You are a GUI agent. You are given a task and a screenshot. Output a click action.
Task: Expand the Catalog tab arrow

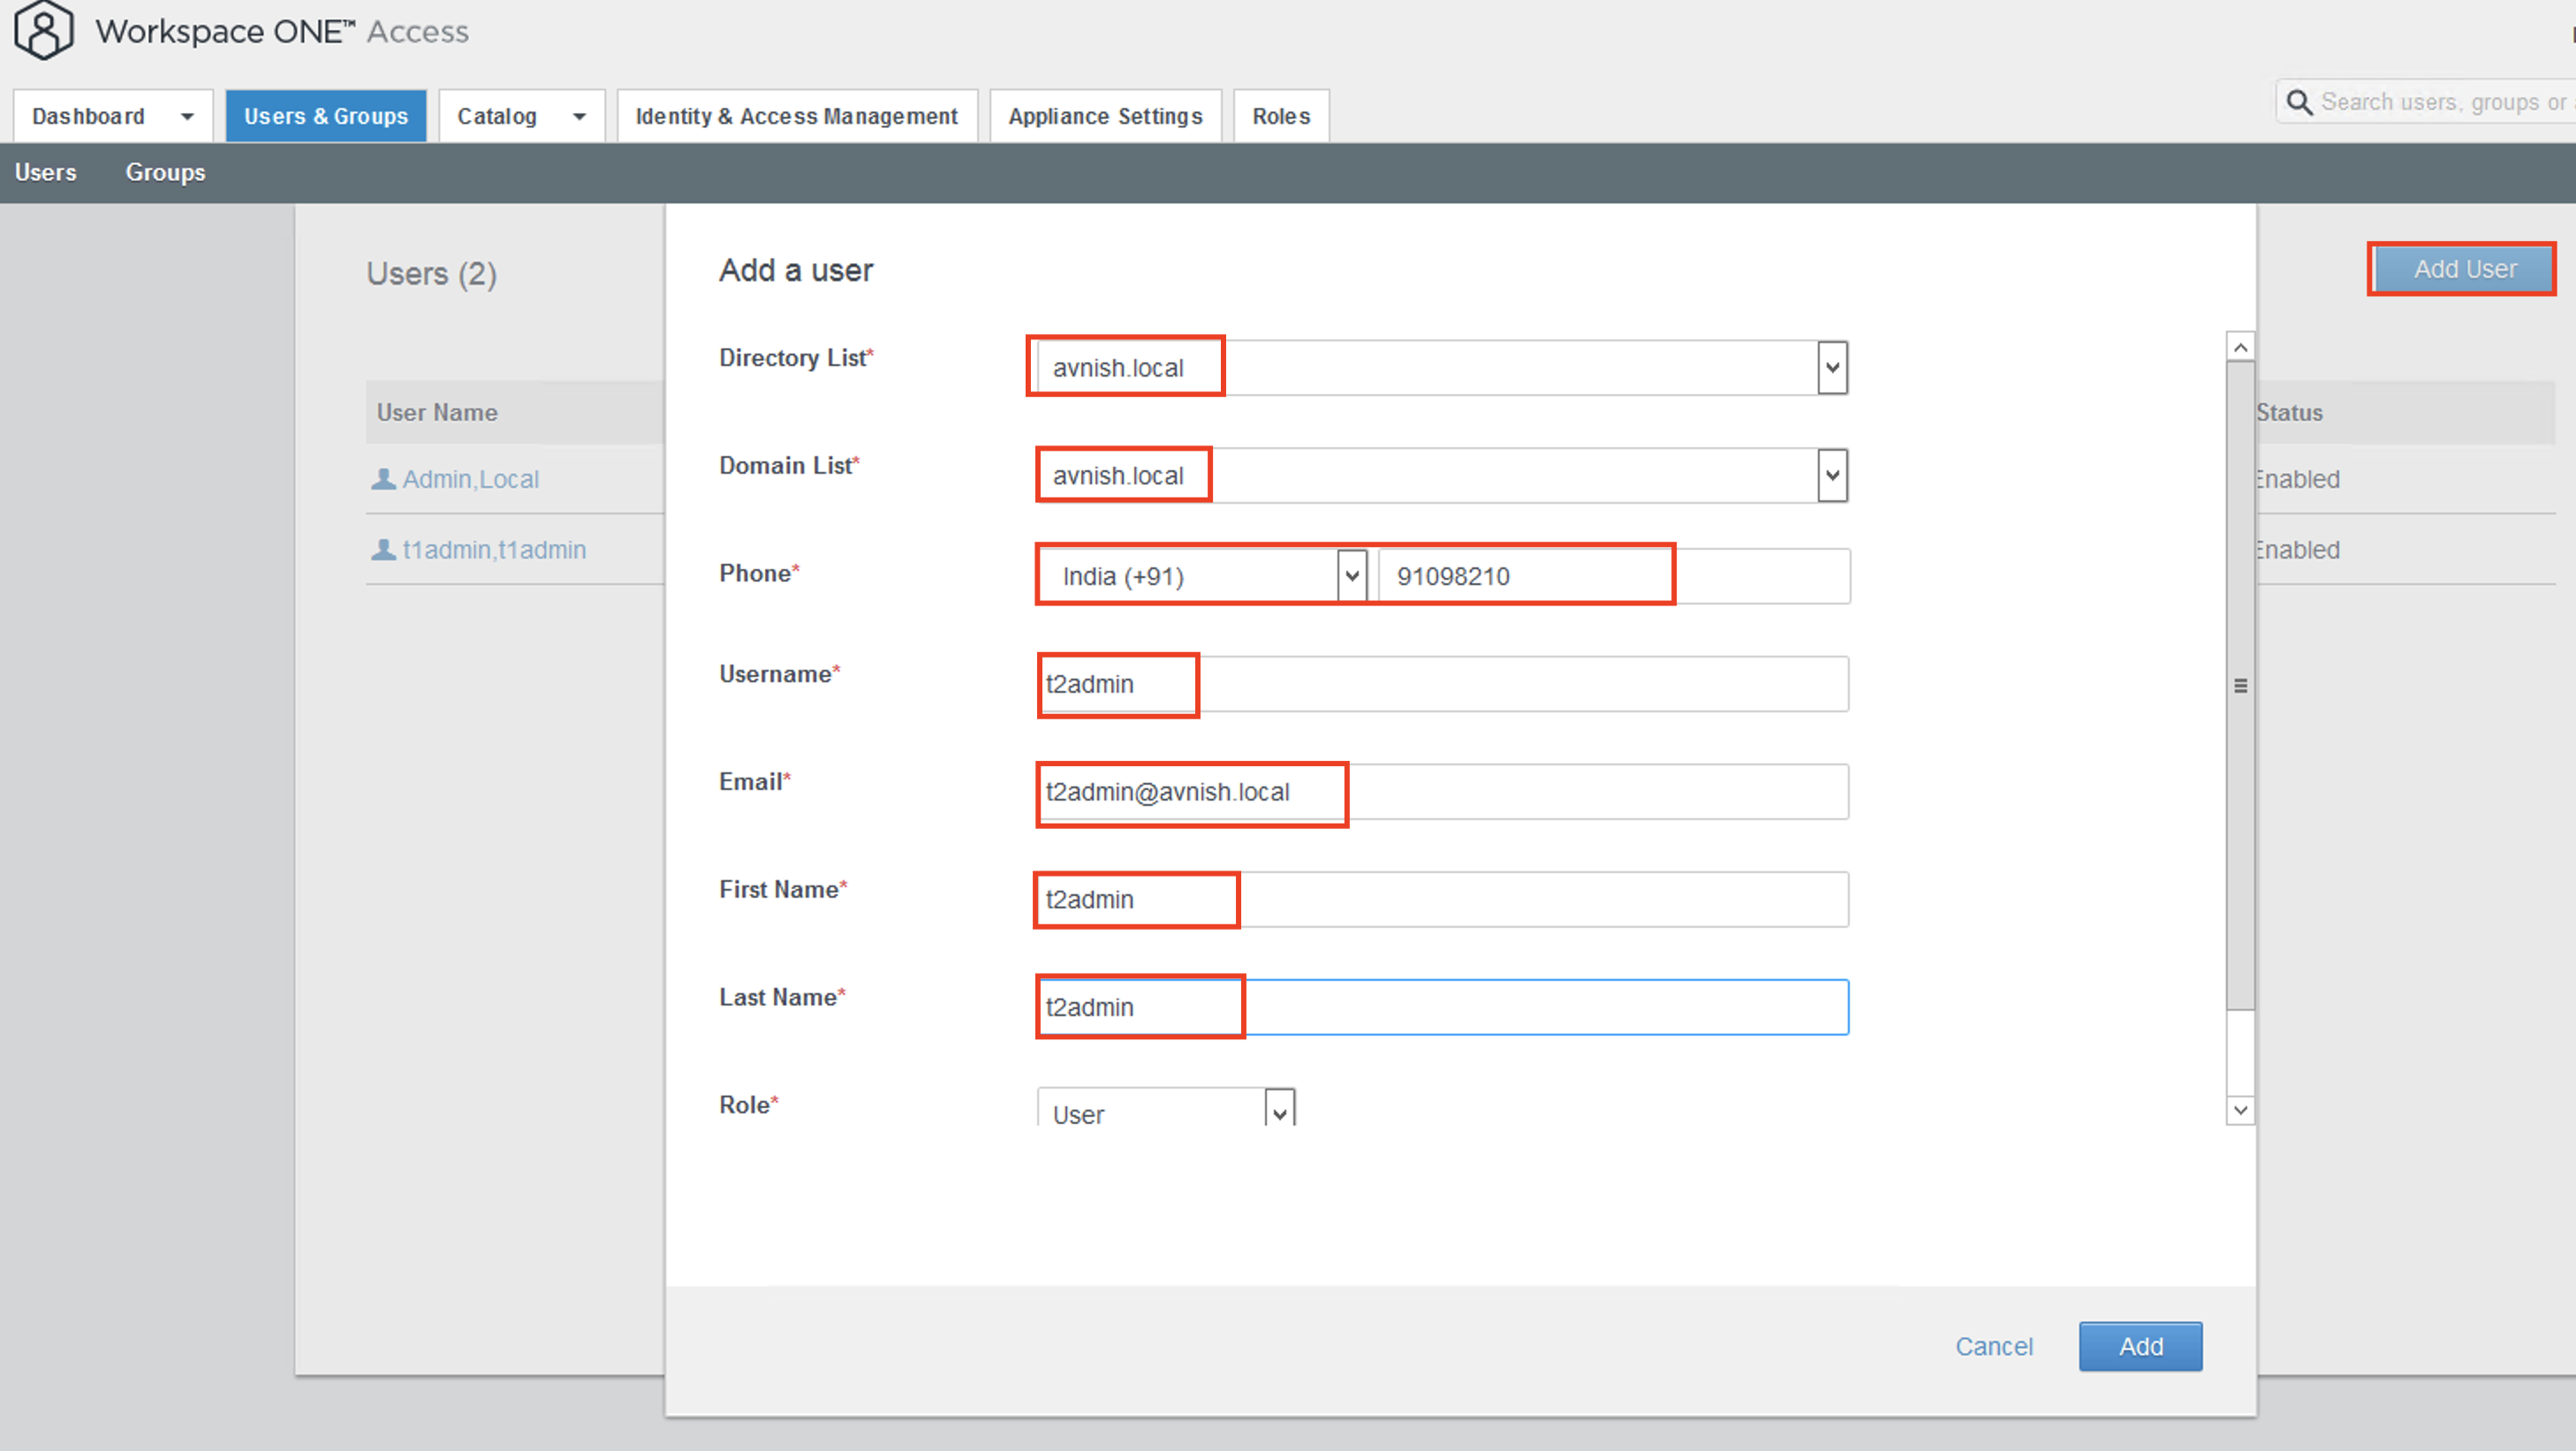click(579, 116)
